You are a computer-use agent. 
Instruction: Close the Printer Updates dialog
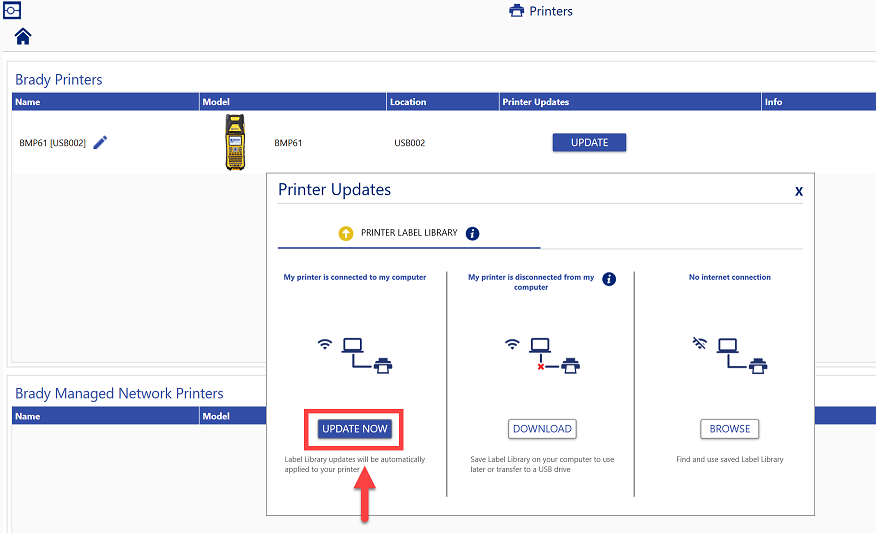(798, 191)
